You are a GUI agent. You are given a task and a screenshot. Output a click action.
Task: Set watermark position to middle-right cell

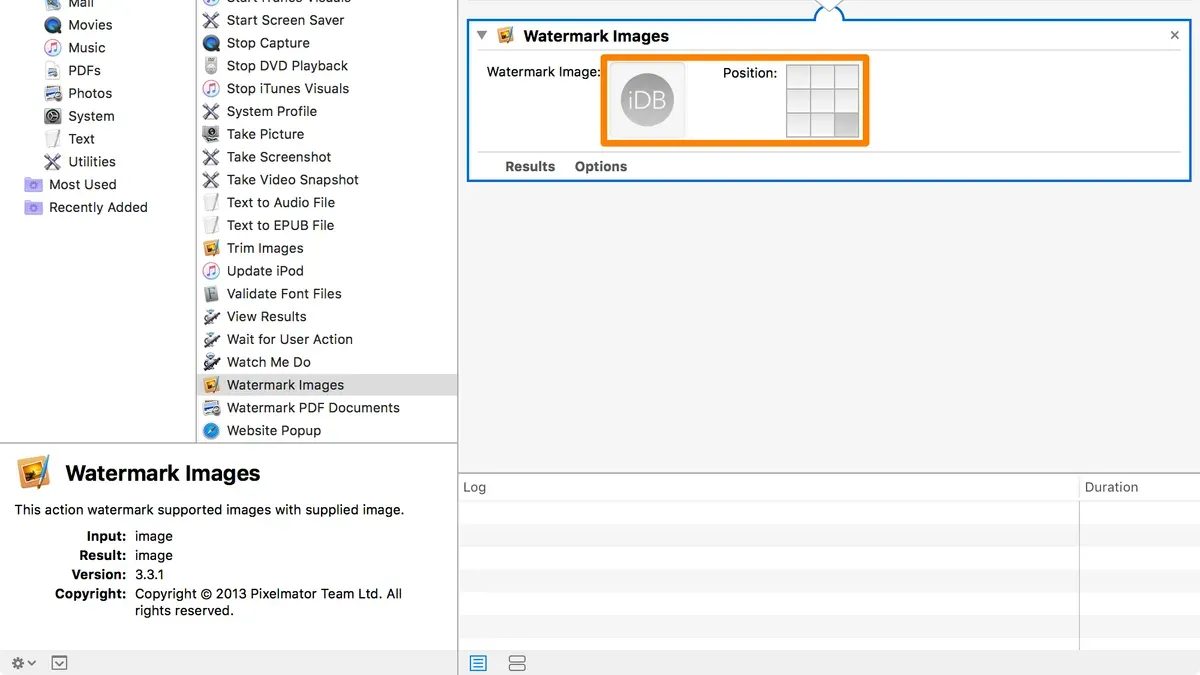847,101
